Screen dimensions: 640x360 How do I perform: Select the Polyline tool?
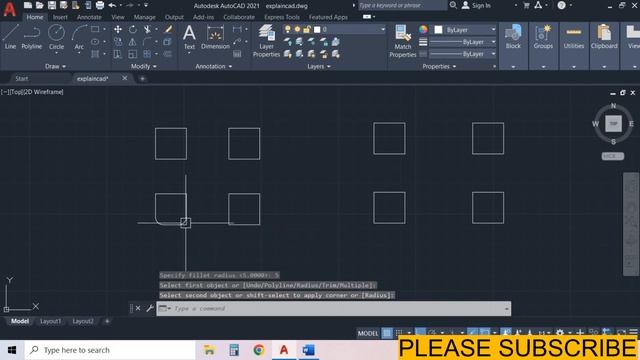(31, 37)
